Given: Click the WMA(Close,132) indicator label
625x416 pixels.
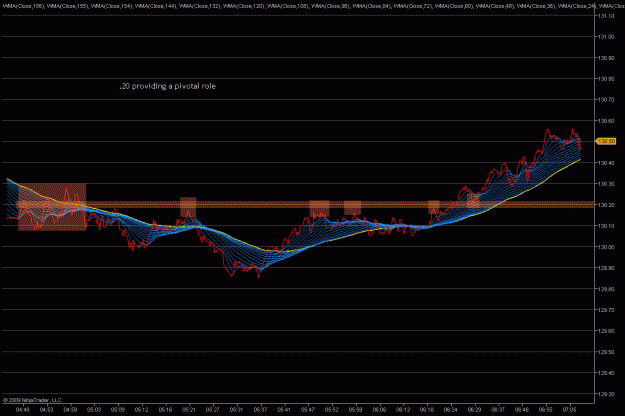Looking at the screenshot, I should [200, 6].
